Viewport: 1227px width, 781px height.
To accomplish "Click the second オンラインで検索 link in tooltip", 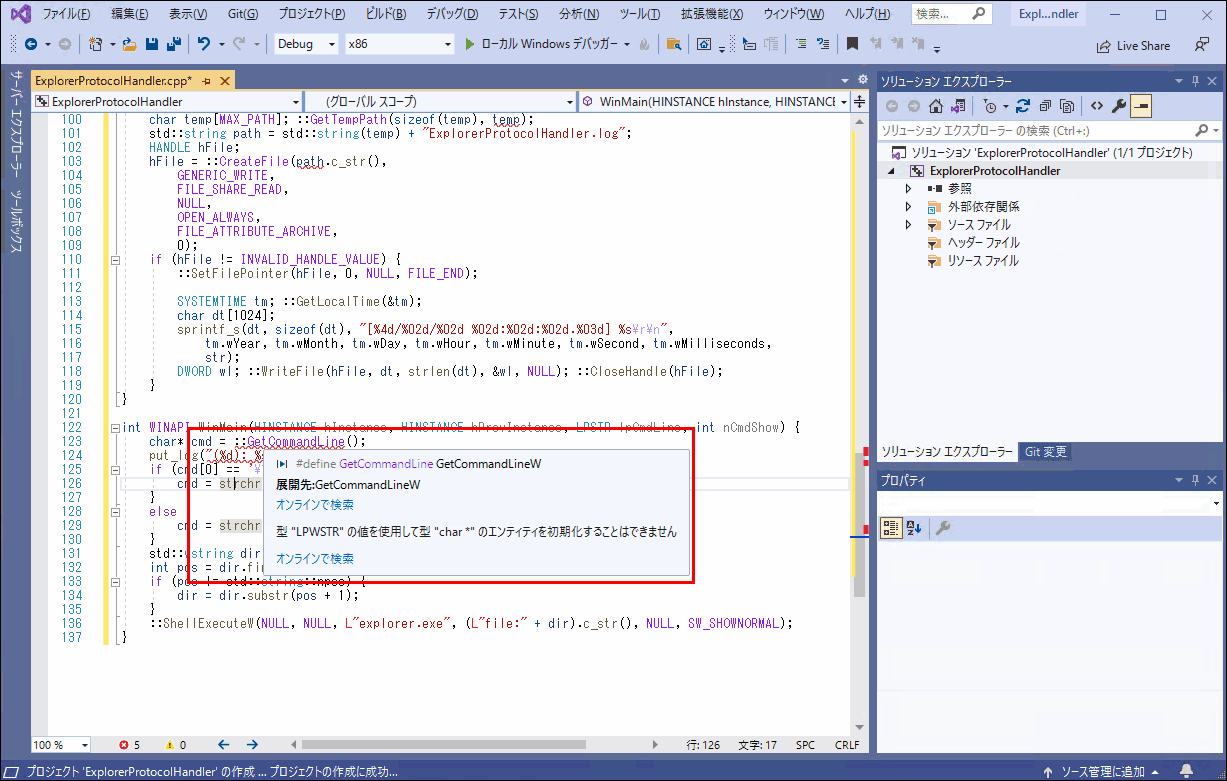I will [x=314, y=558].
